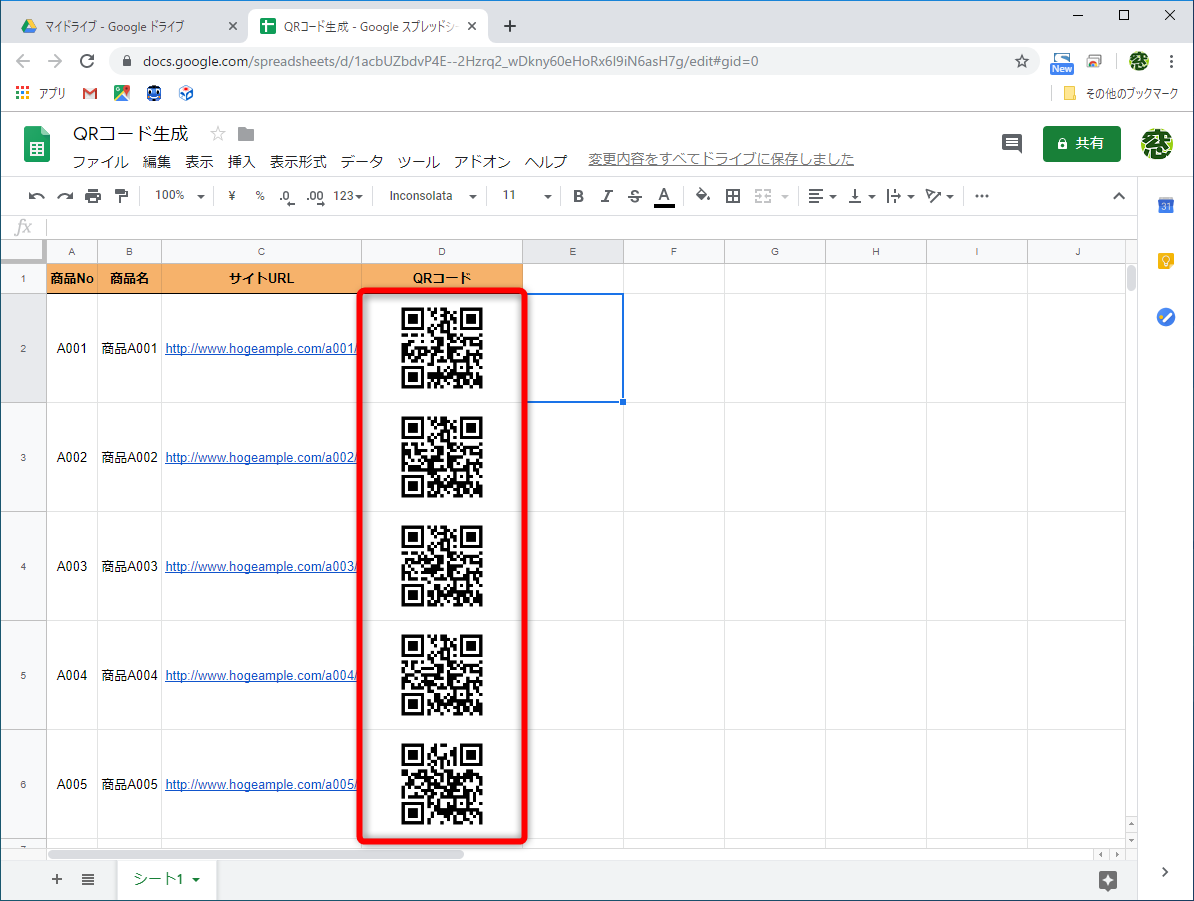Select the Print icon in the toolbar
This screenshot has height=901, width=1194.
click(90, 195)
